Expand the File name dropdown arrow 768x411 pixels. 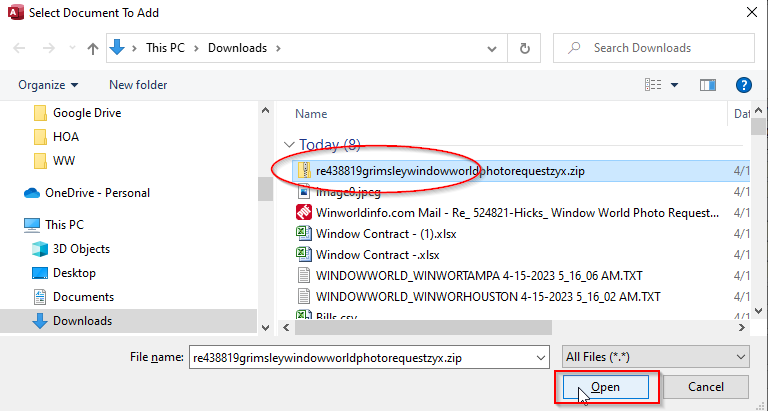point(541,358)
